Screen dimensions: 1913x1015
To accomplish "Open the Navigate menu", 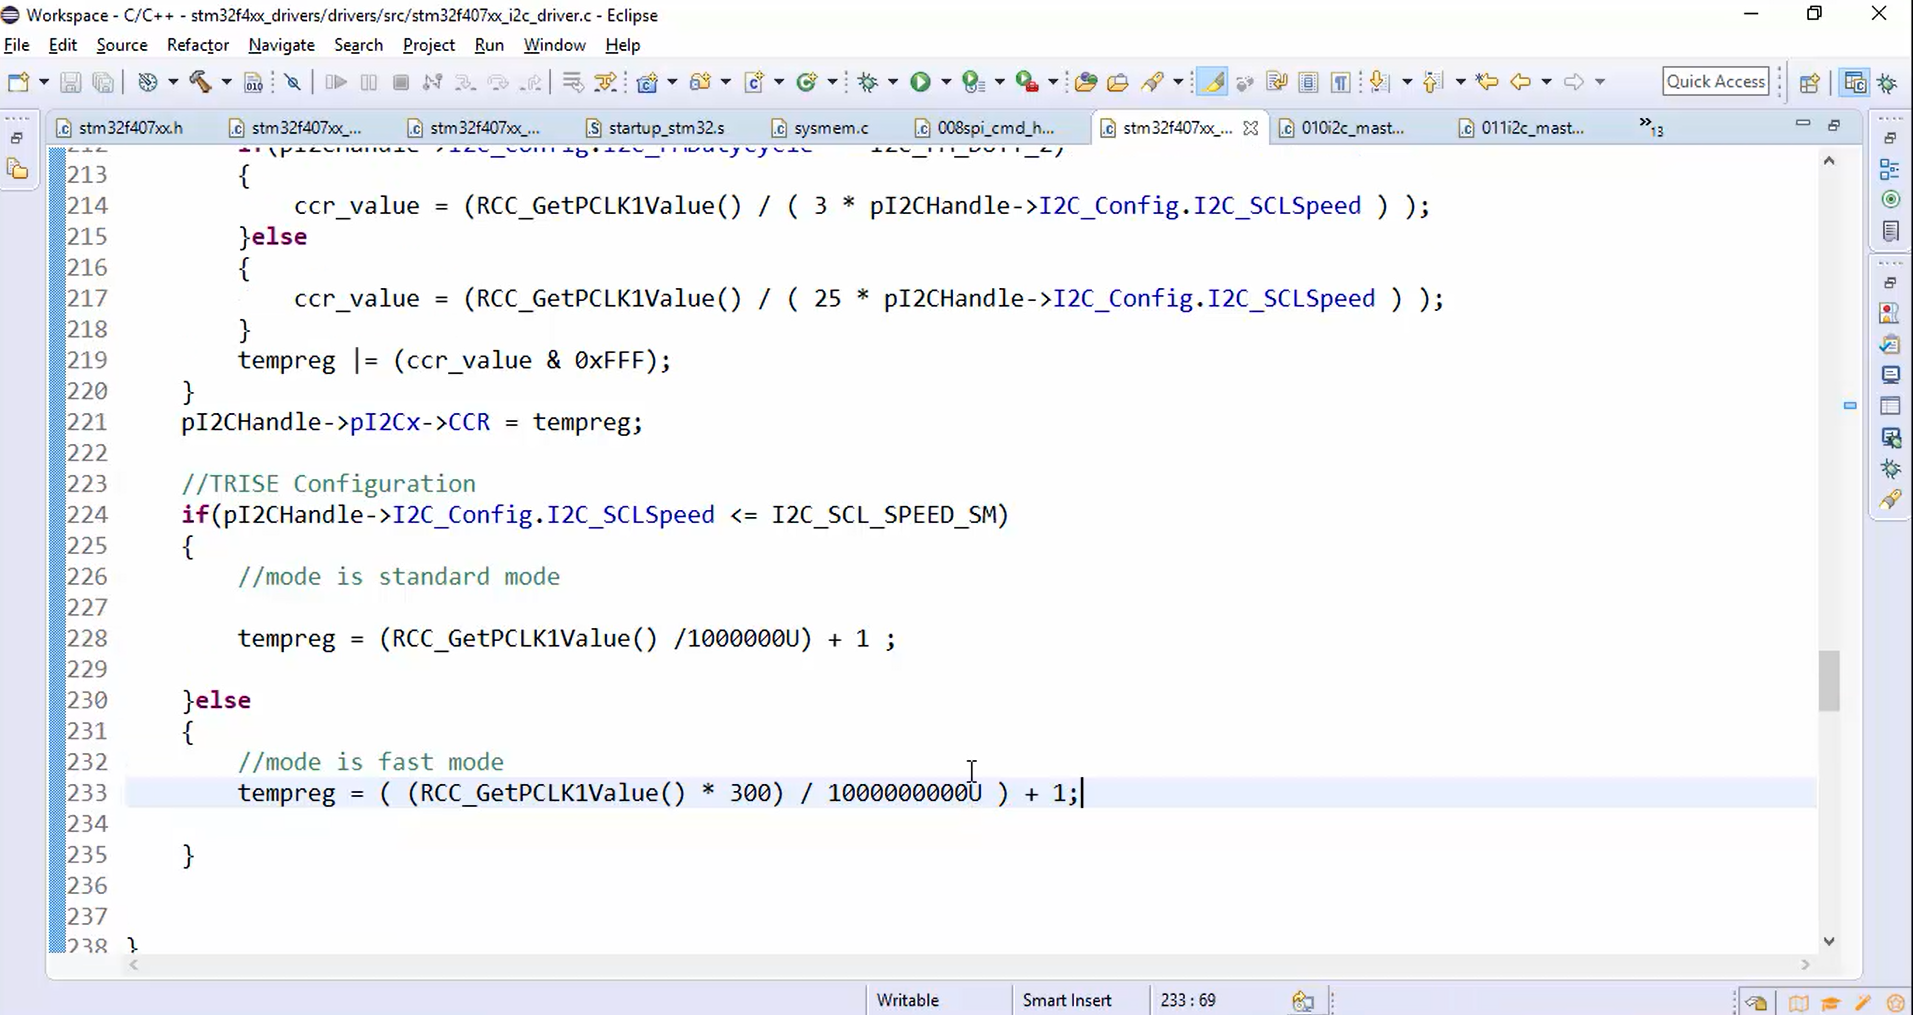I will (x=281, y=45).
